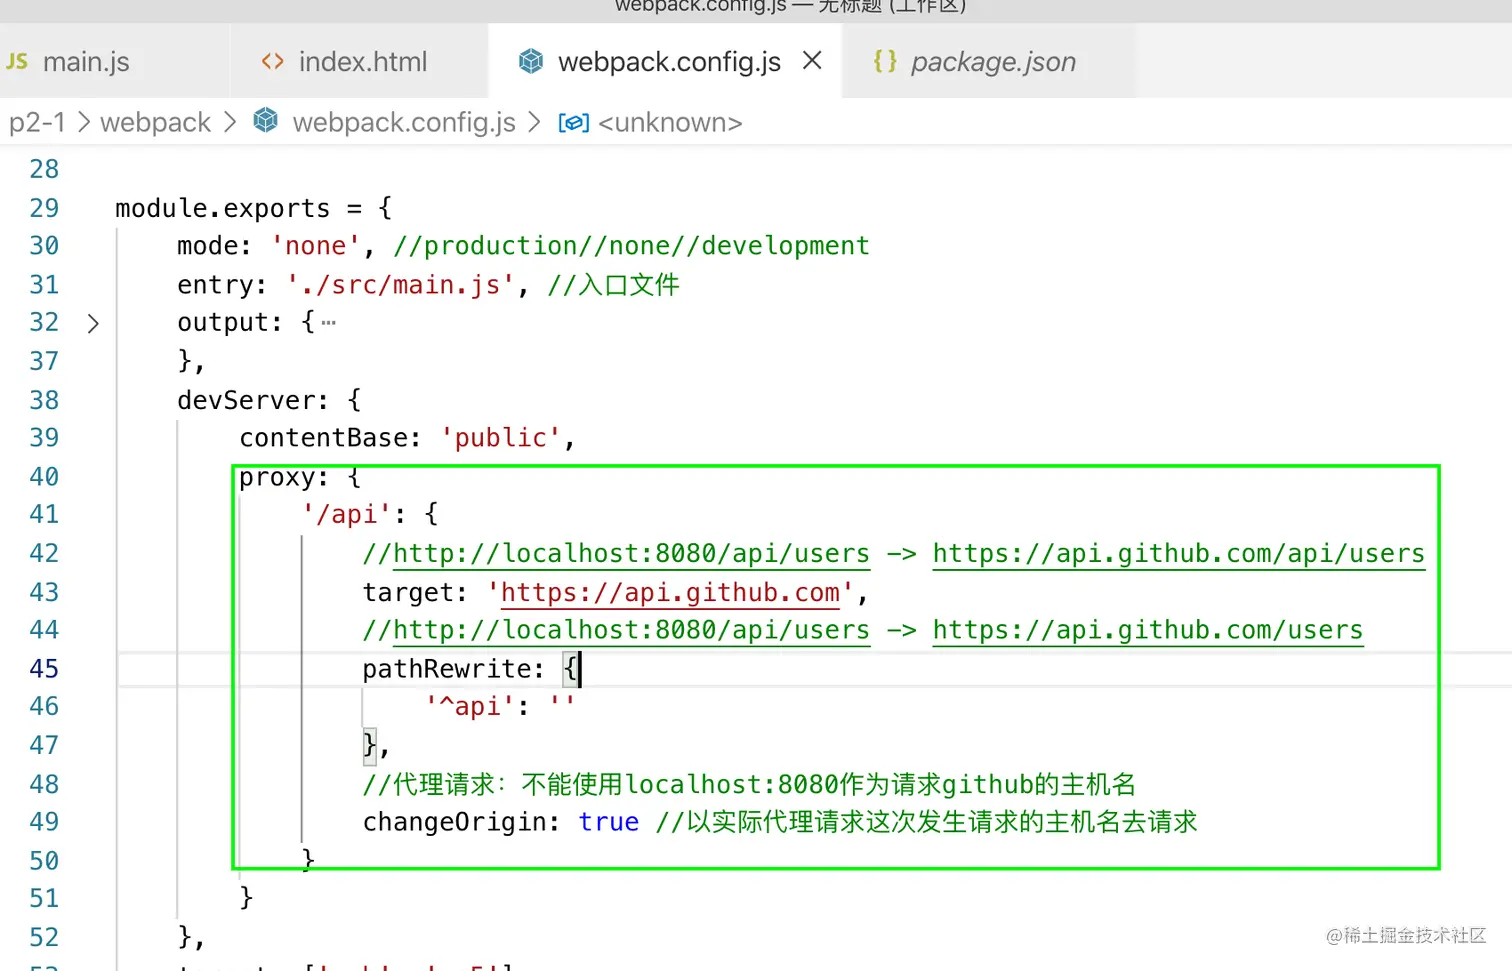Open http://localhost:8080/api/users link on line 44
Screen dimensions: 1512x971
click(631, 630)
